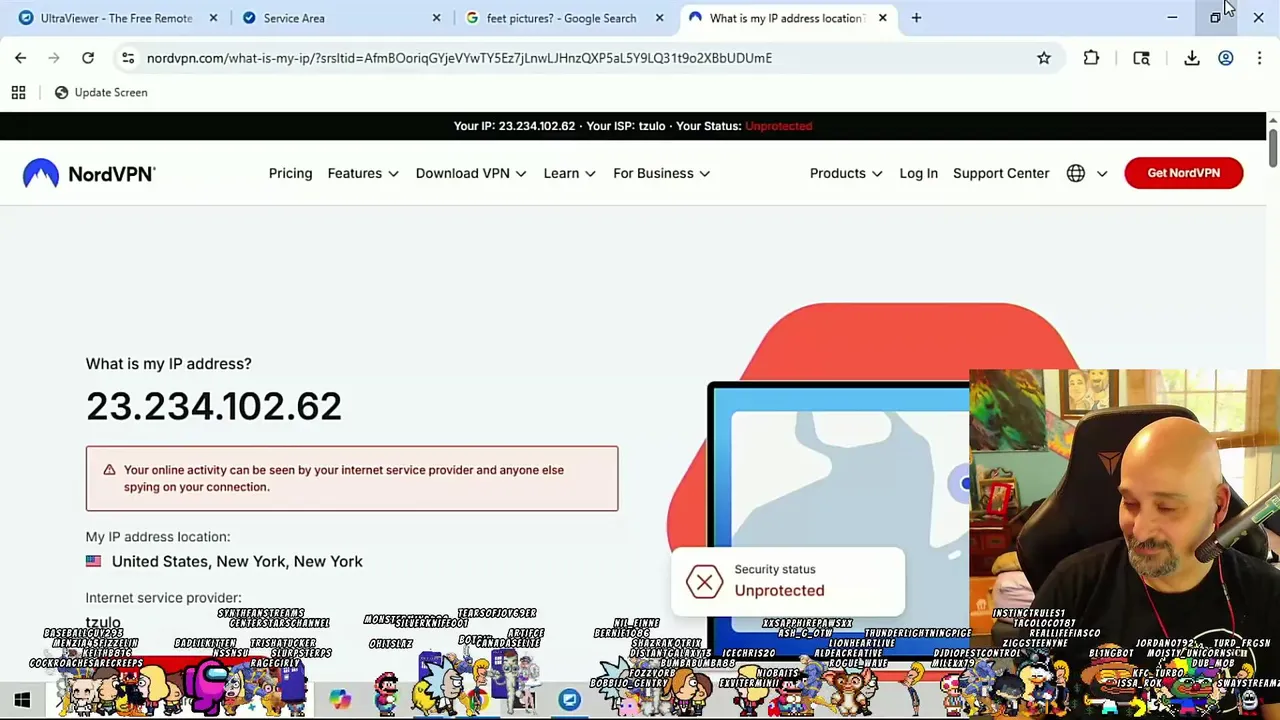Screen dimensions: 1280x720
Task: Open the Chrome three-dot menu
Action: (1259, 58)
